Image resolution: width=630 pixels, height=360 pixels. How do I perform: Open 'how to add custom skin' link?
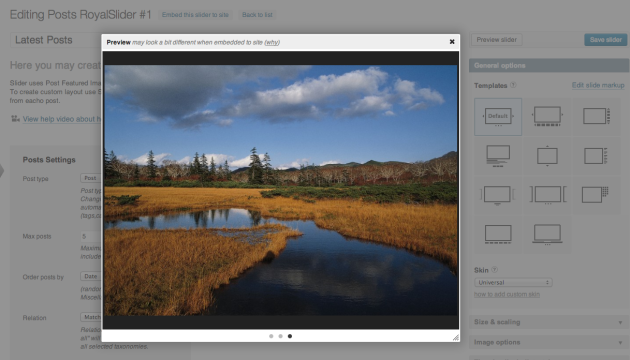point(507,295)
